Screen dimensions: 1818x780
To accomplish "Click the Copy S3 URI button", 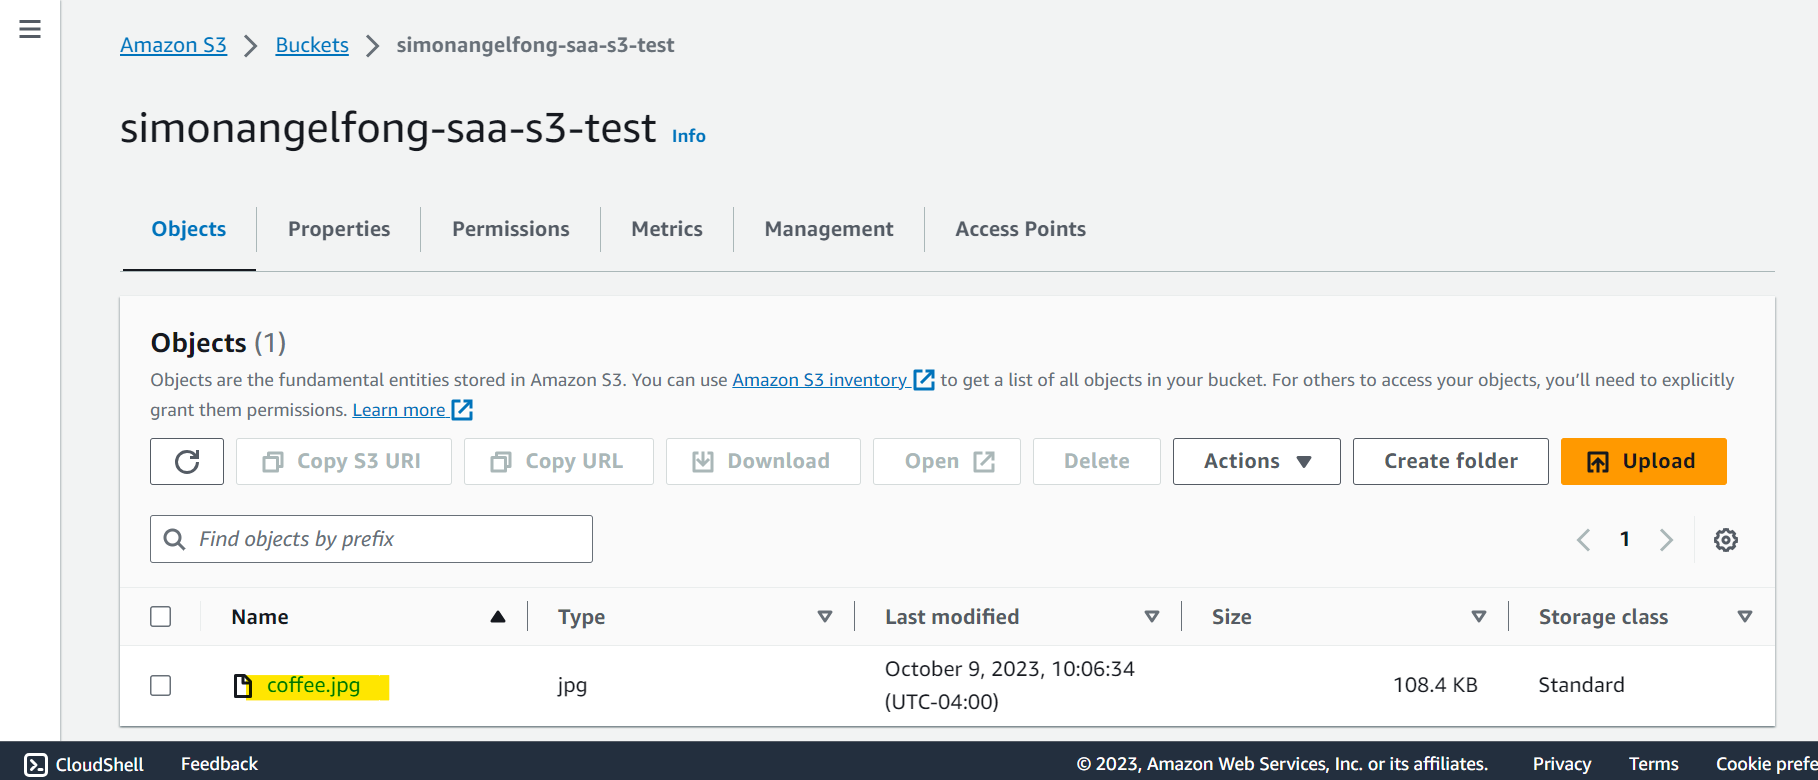I will click(x=344, y=461).
